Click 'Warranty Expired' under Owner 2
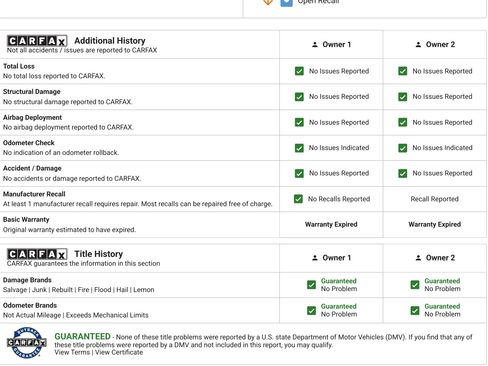 point(435,224)
